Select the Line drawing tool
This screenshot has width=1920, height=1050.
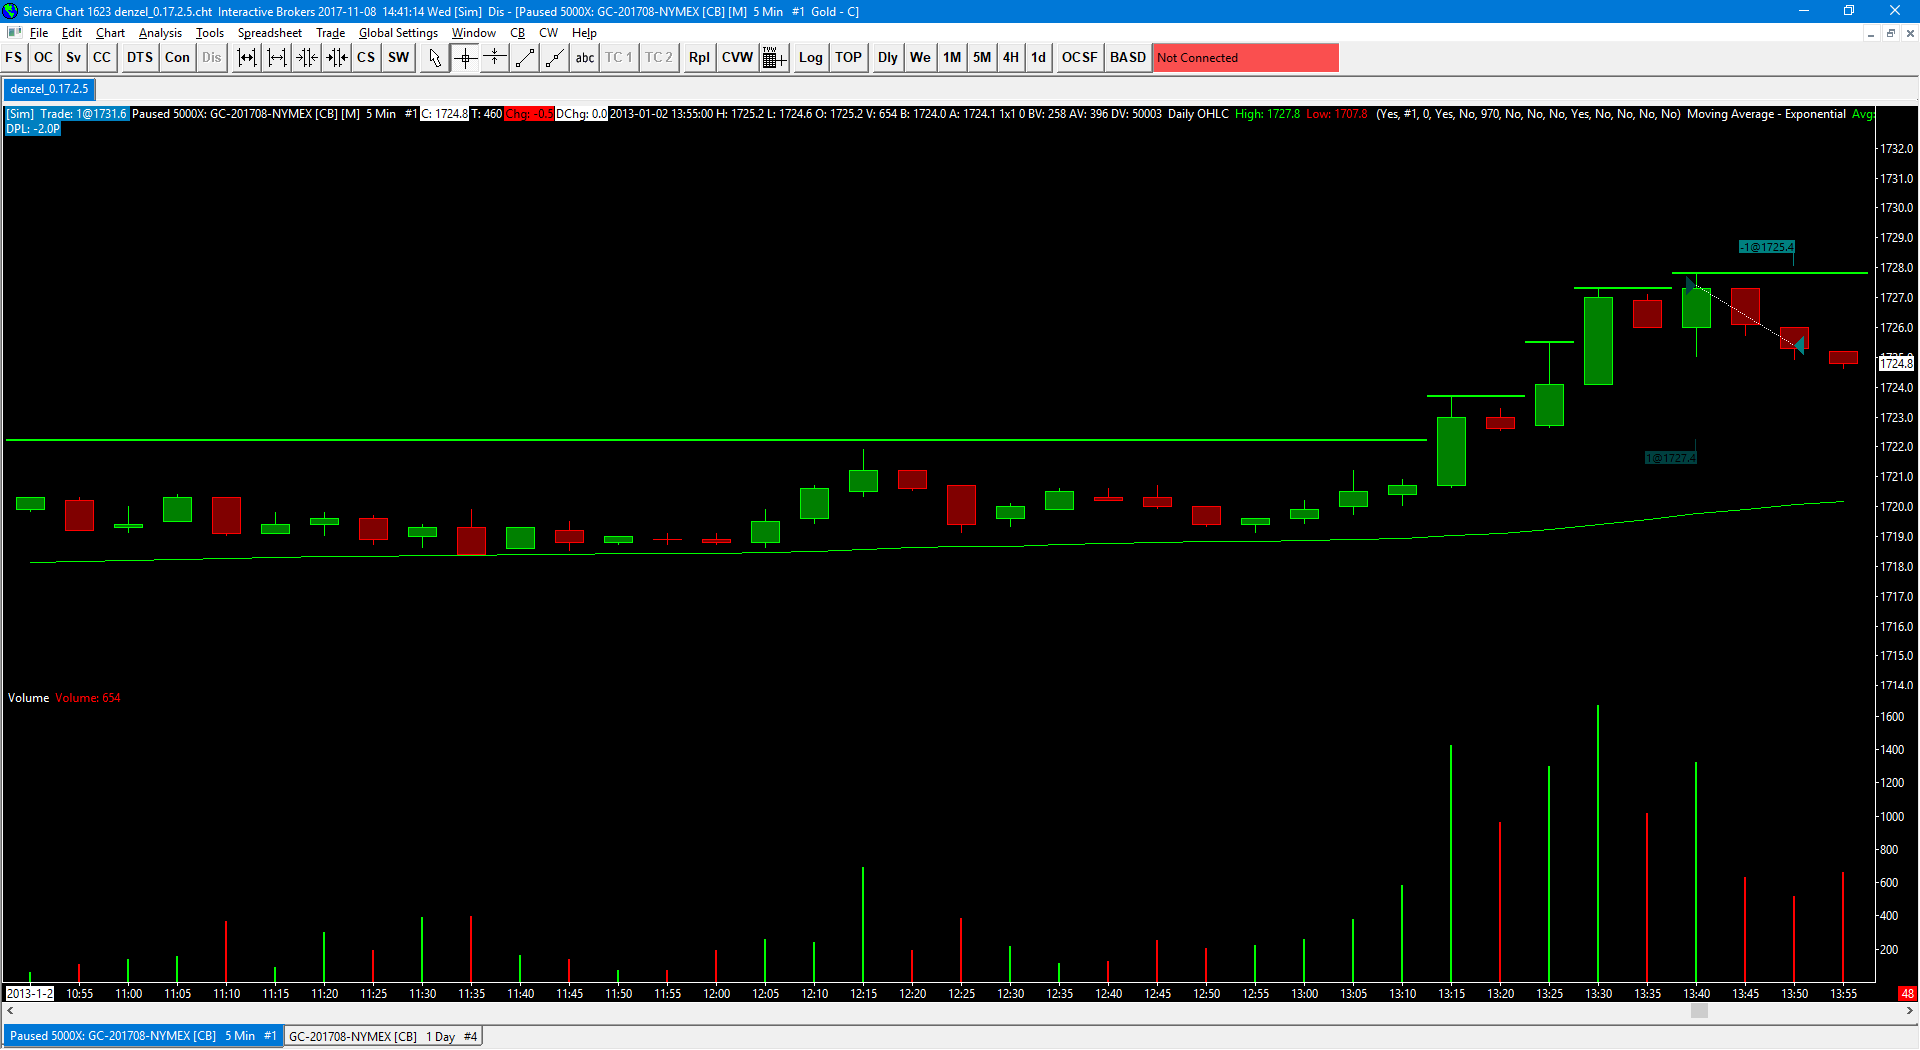(x=525, y=58)
